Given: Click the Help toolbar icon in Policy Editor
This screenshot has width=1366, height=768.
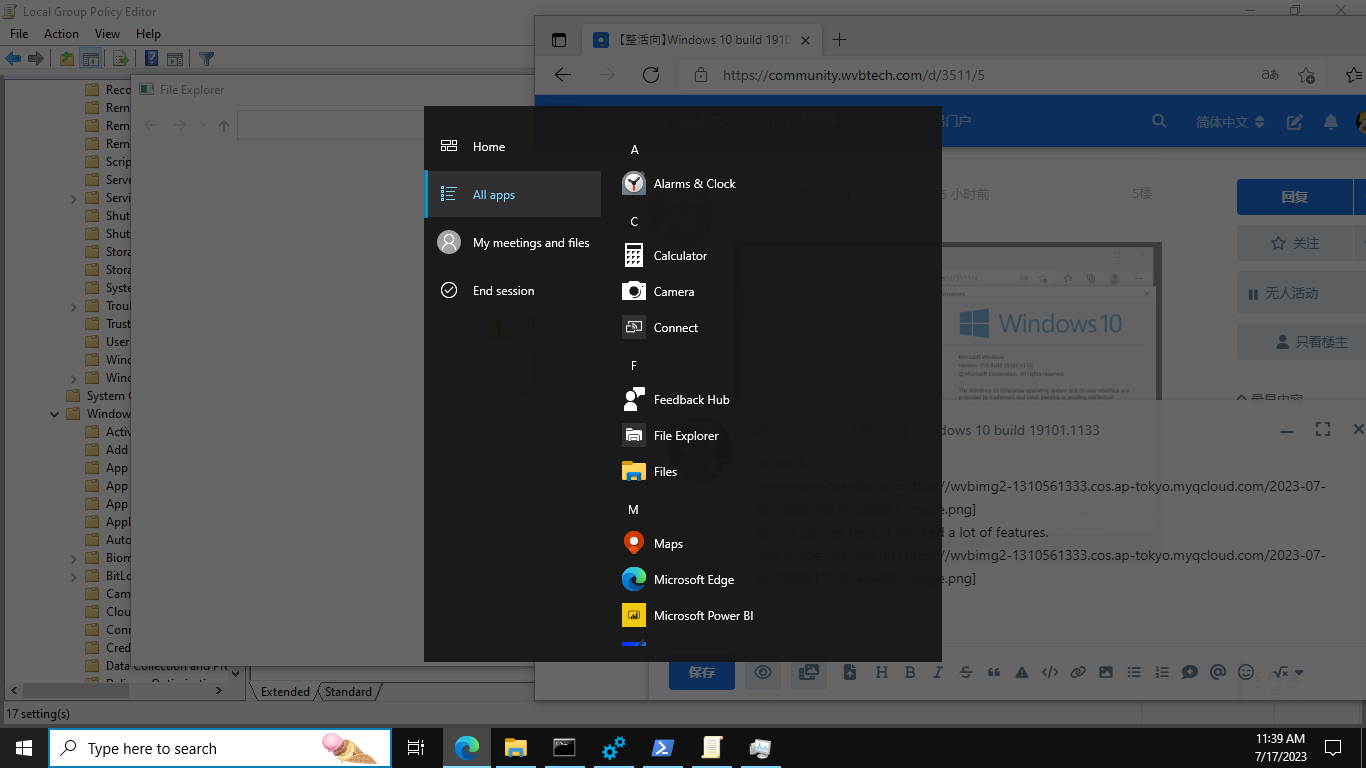Looking at the screenshot, I should click(151, 59).
